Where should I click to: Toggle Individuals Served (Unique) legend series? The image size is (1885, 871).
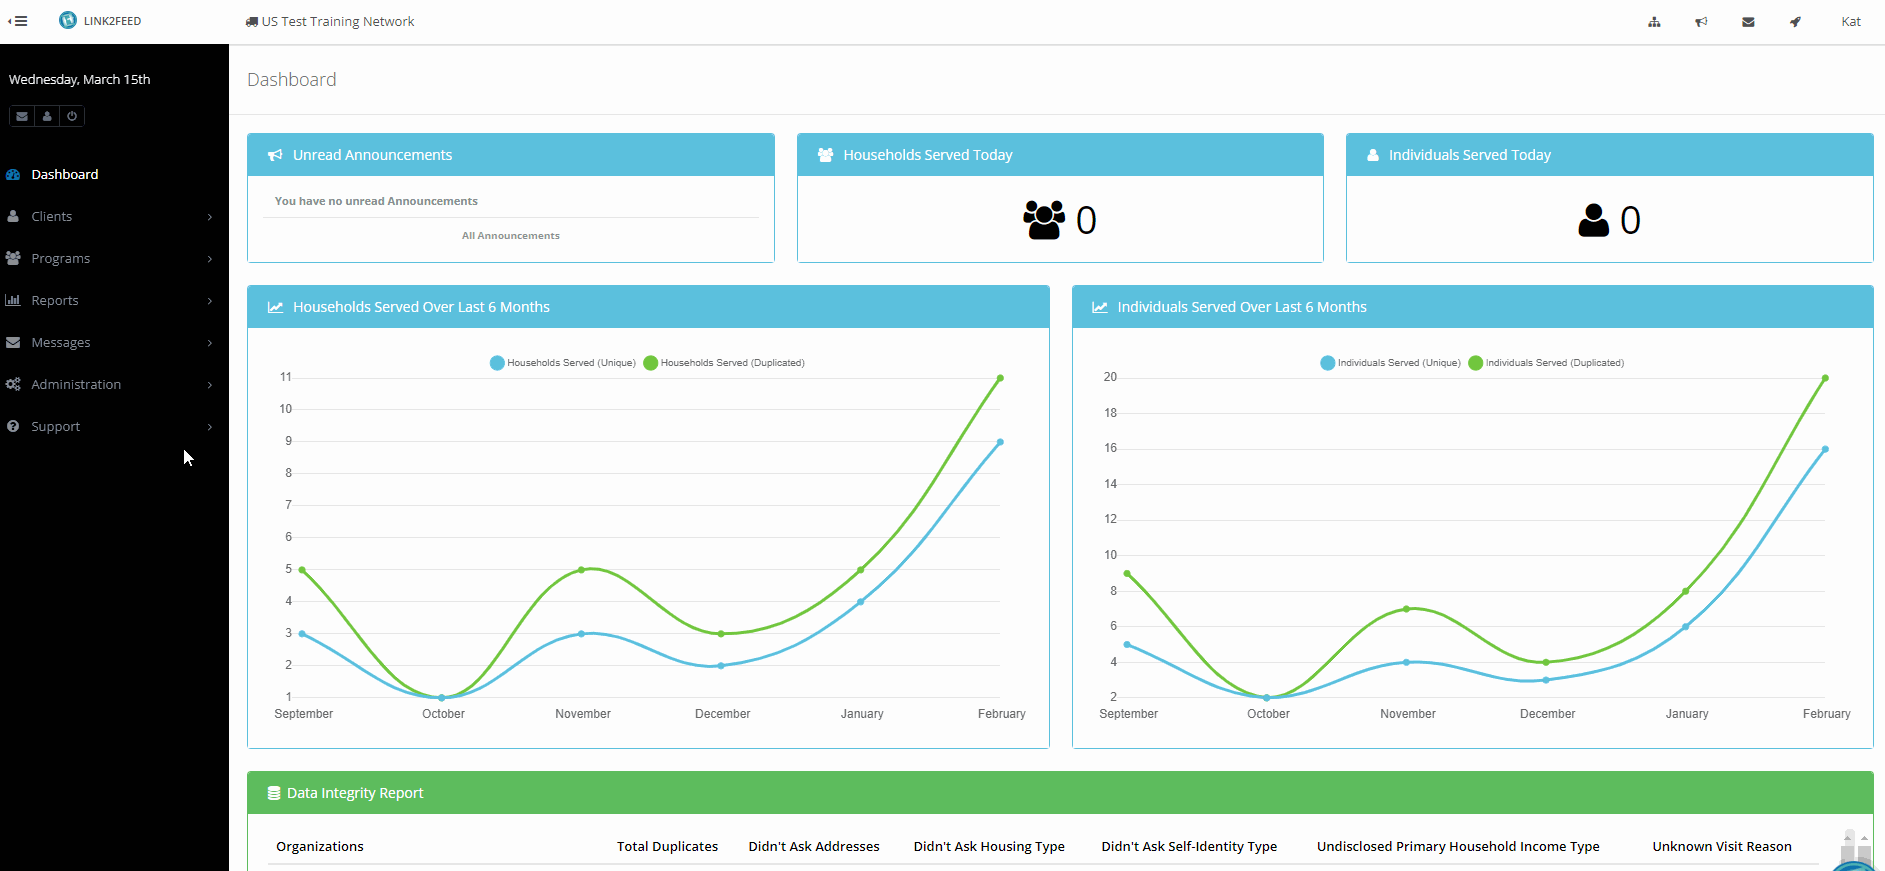[1390, 363]
